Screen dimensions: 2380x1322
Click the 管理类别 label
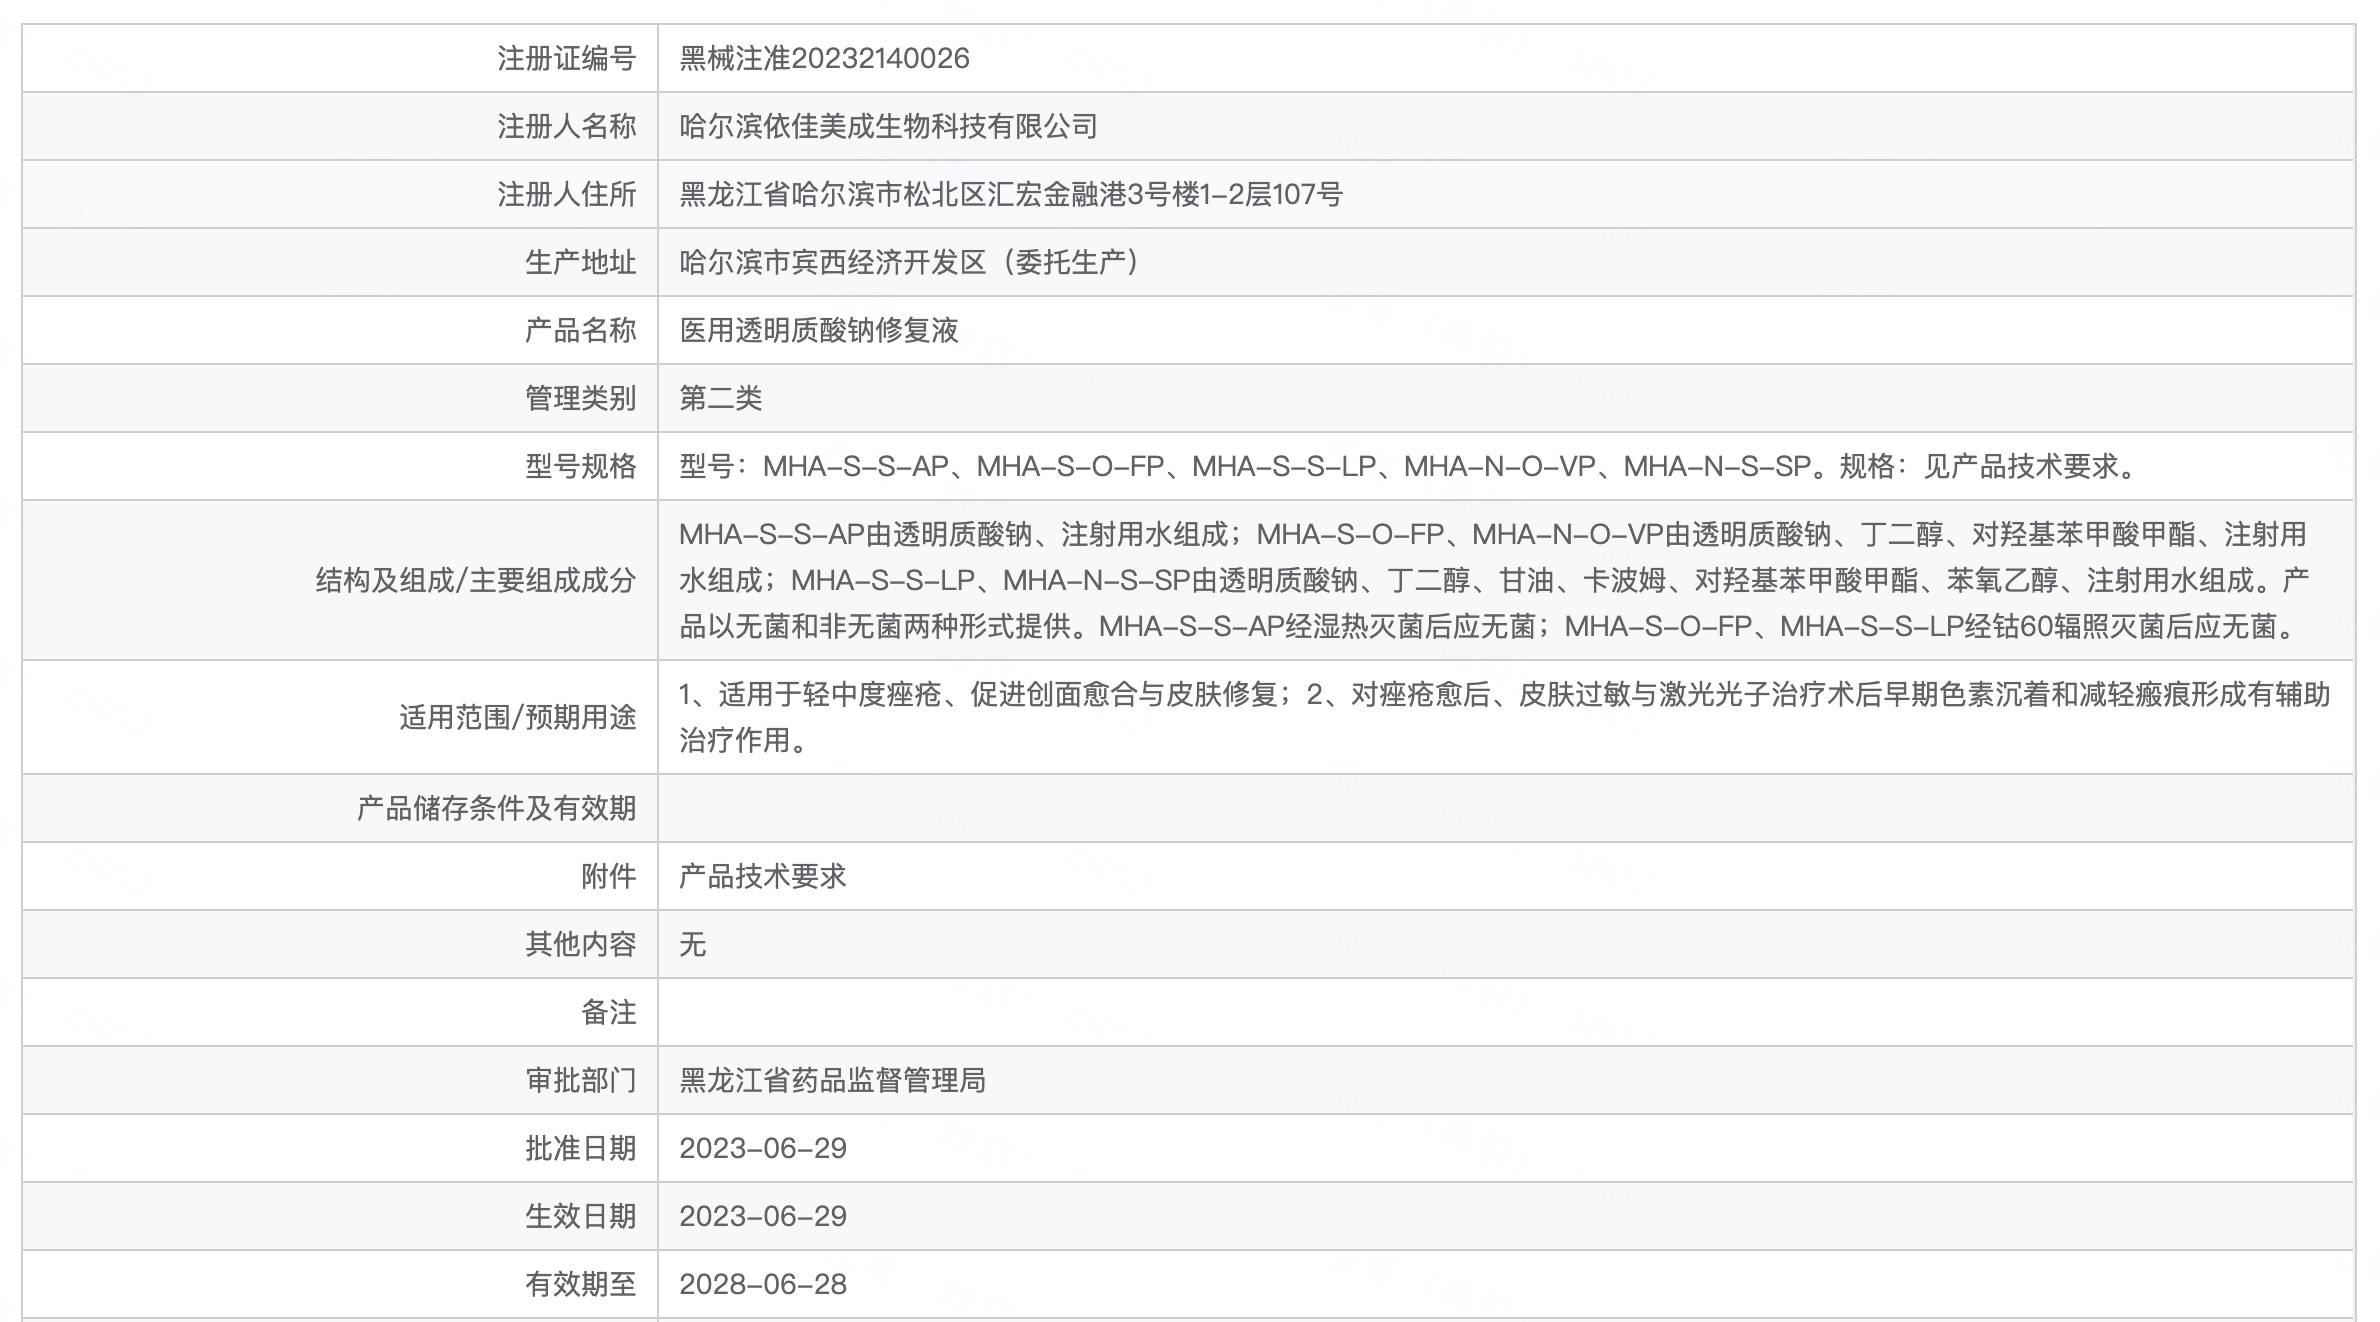click(x=581, y=398)
